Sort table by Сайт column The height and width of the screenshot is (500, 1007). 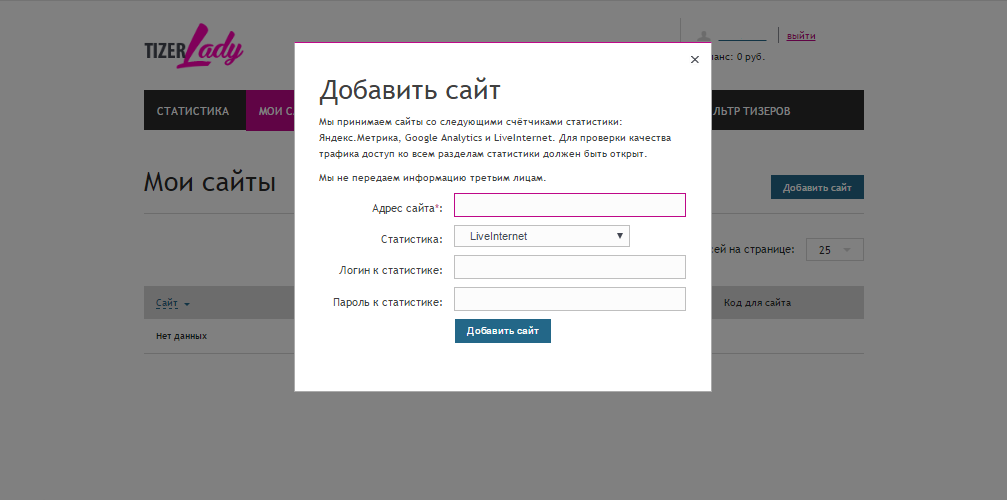point(166,303)
